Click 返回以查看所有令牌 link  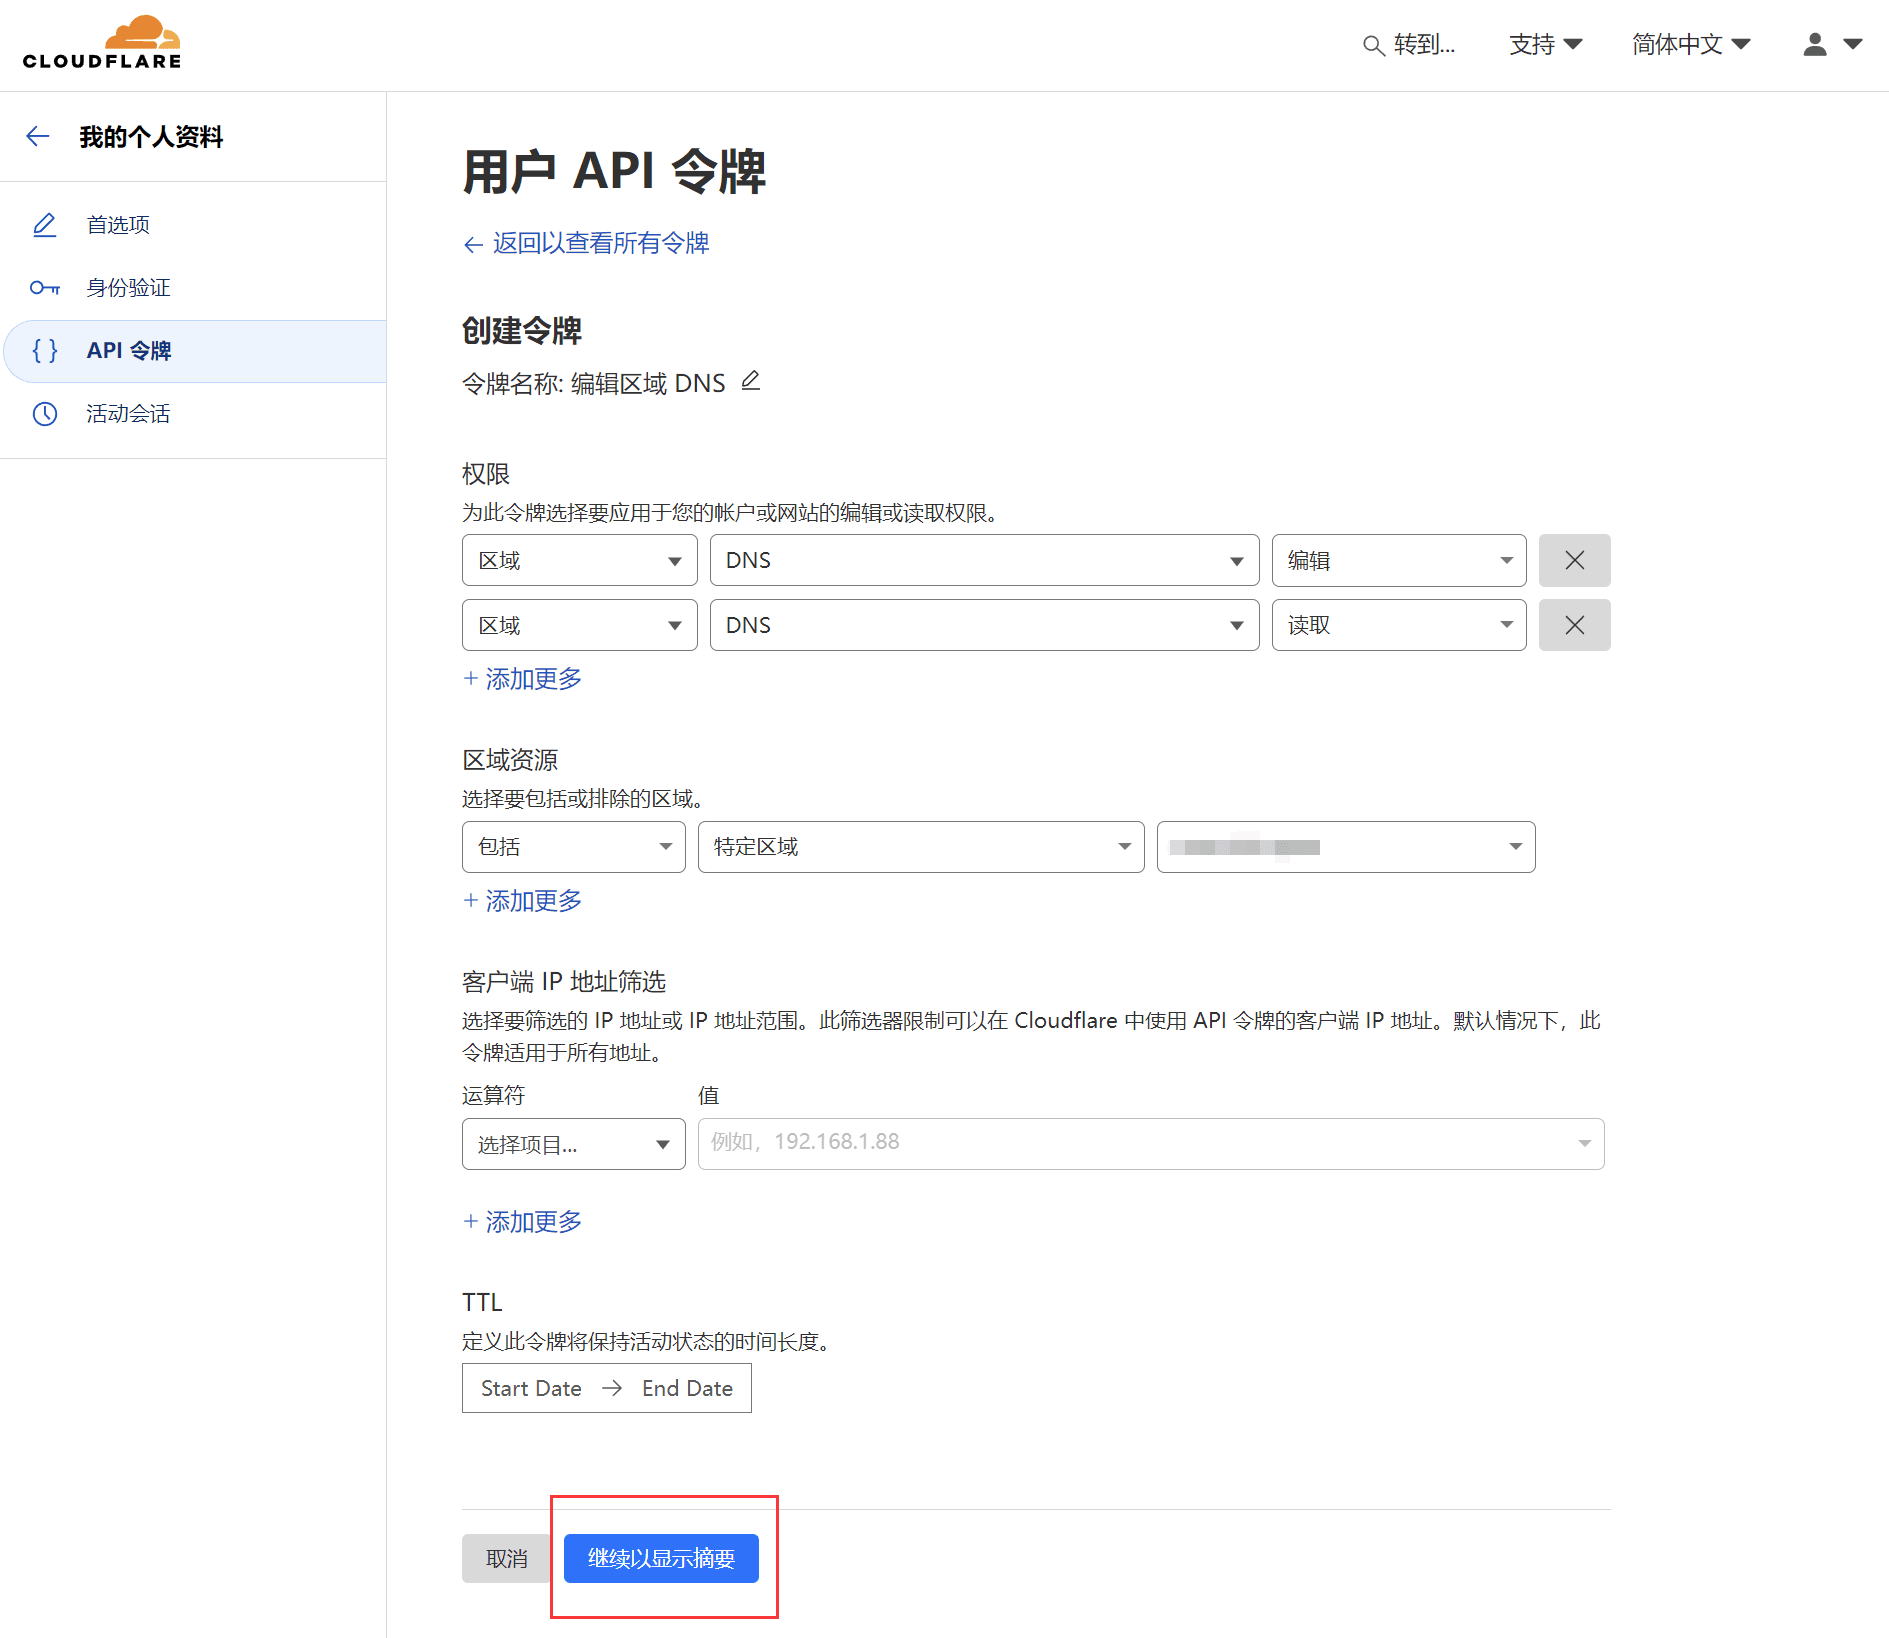pos(586,243)
